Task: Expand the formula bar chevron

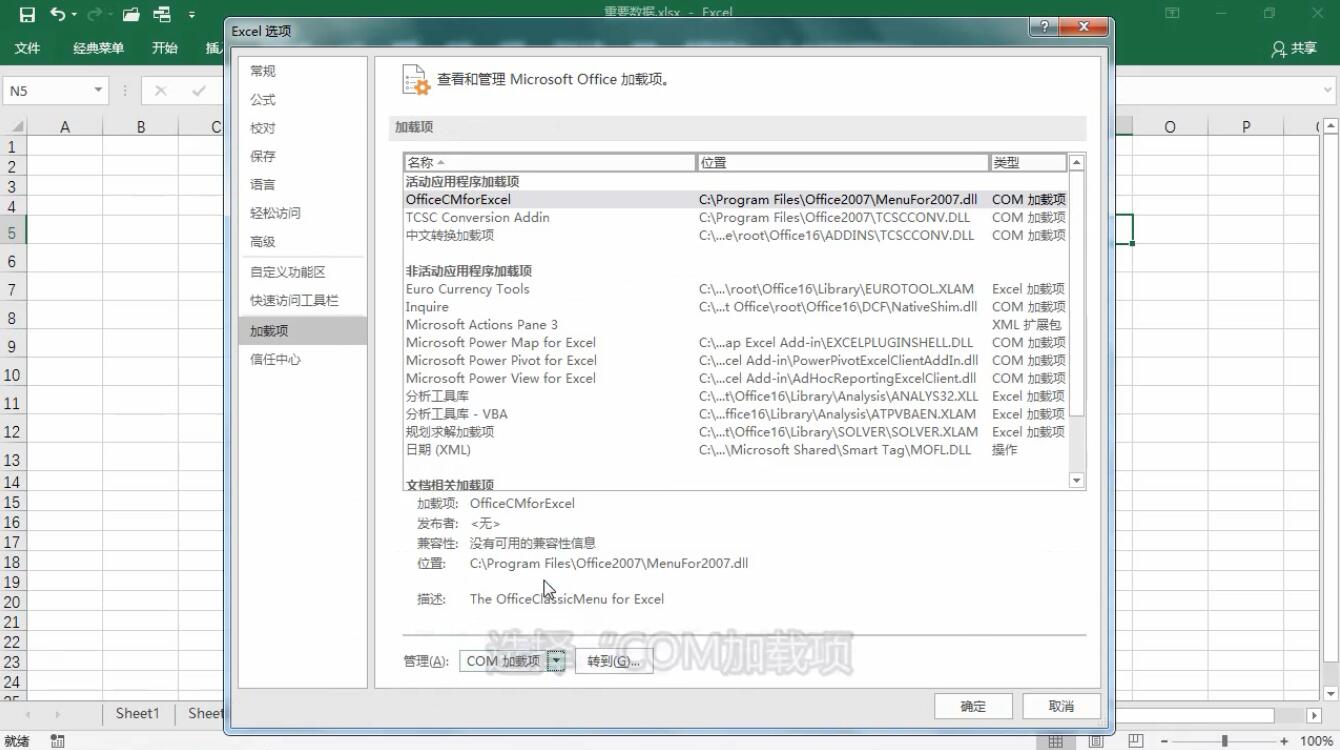Action: point(1328,90)
